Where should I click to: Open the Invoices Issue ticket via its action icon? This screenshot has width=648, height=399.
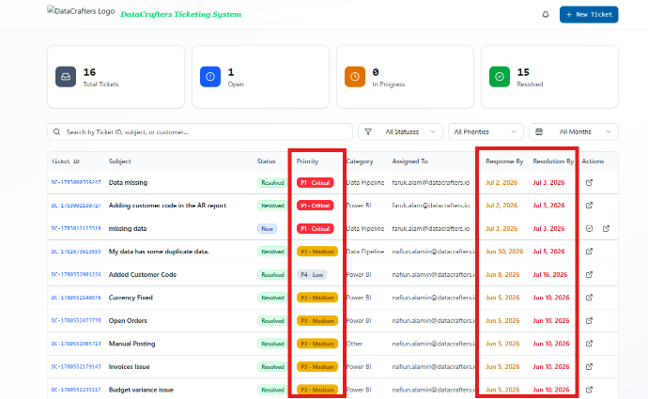pos(589,366)
